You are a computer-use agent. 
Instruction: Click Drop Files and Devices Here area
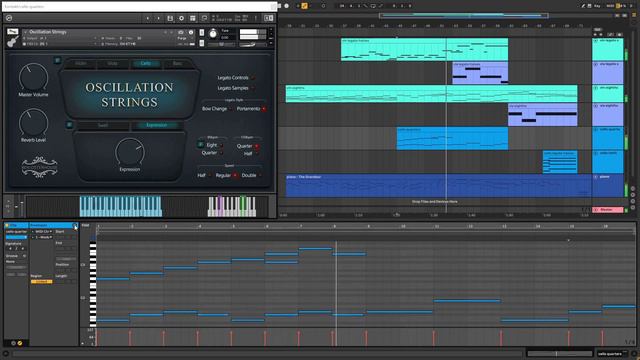434,202
